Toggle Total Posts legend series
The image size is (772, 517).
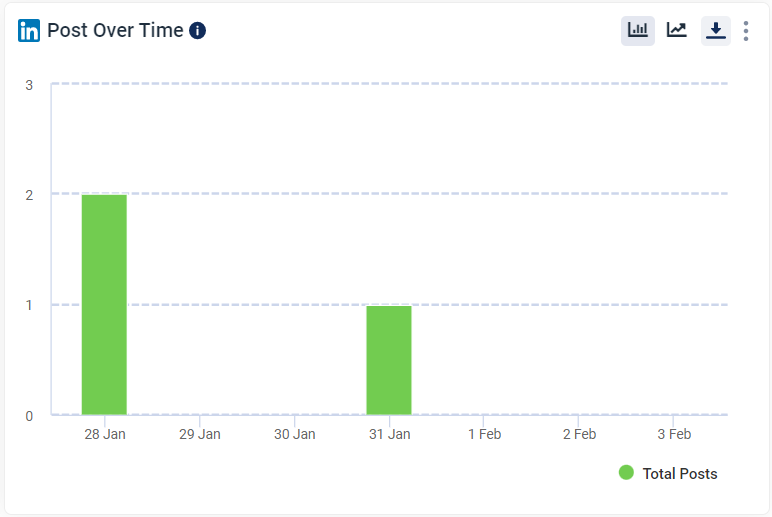click(x=679, y=474)
